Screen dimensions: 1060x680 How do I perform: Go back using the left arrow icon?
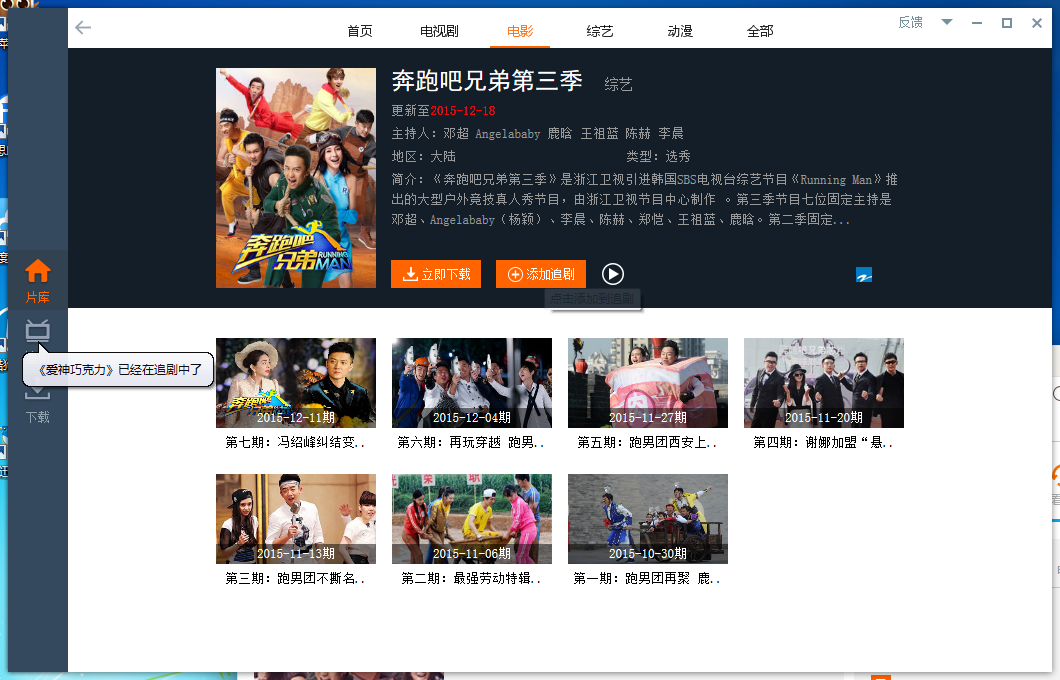coord(83,28)
